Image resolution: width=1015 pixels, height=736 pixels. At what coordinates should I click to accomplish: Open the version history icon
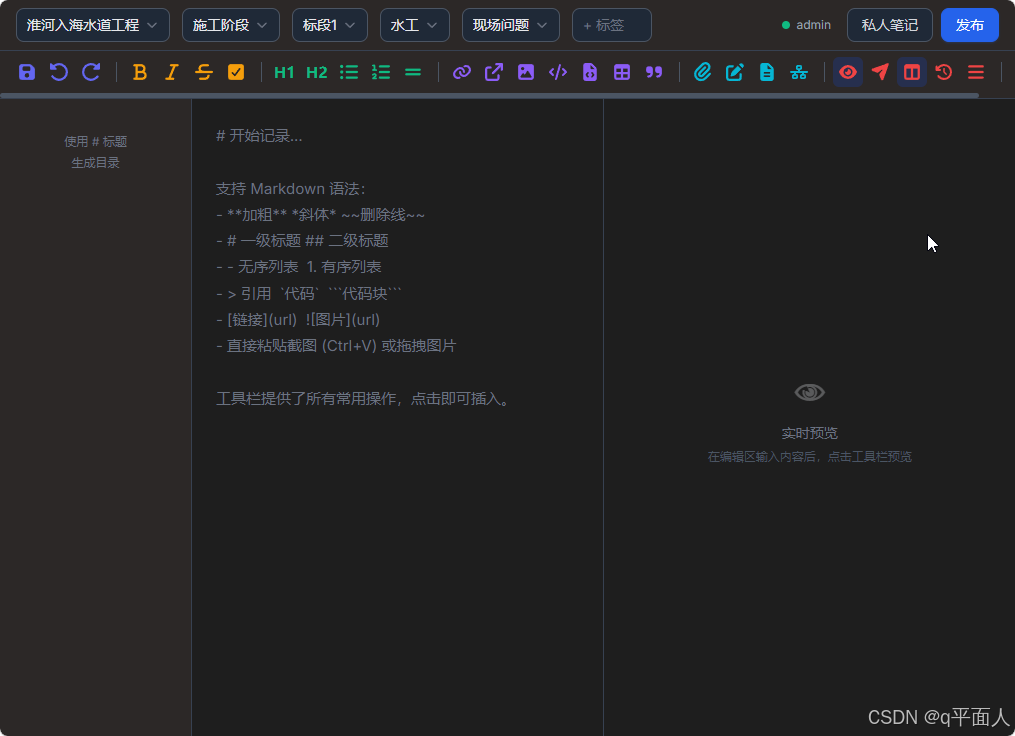944,72
